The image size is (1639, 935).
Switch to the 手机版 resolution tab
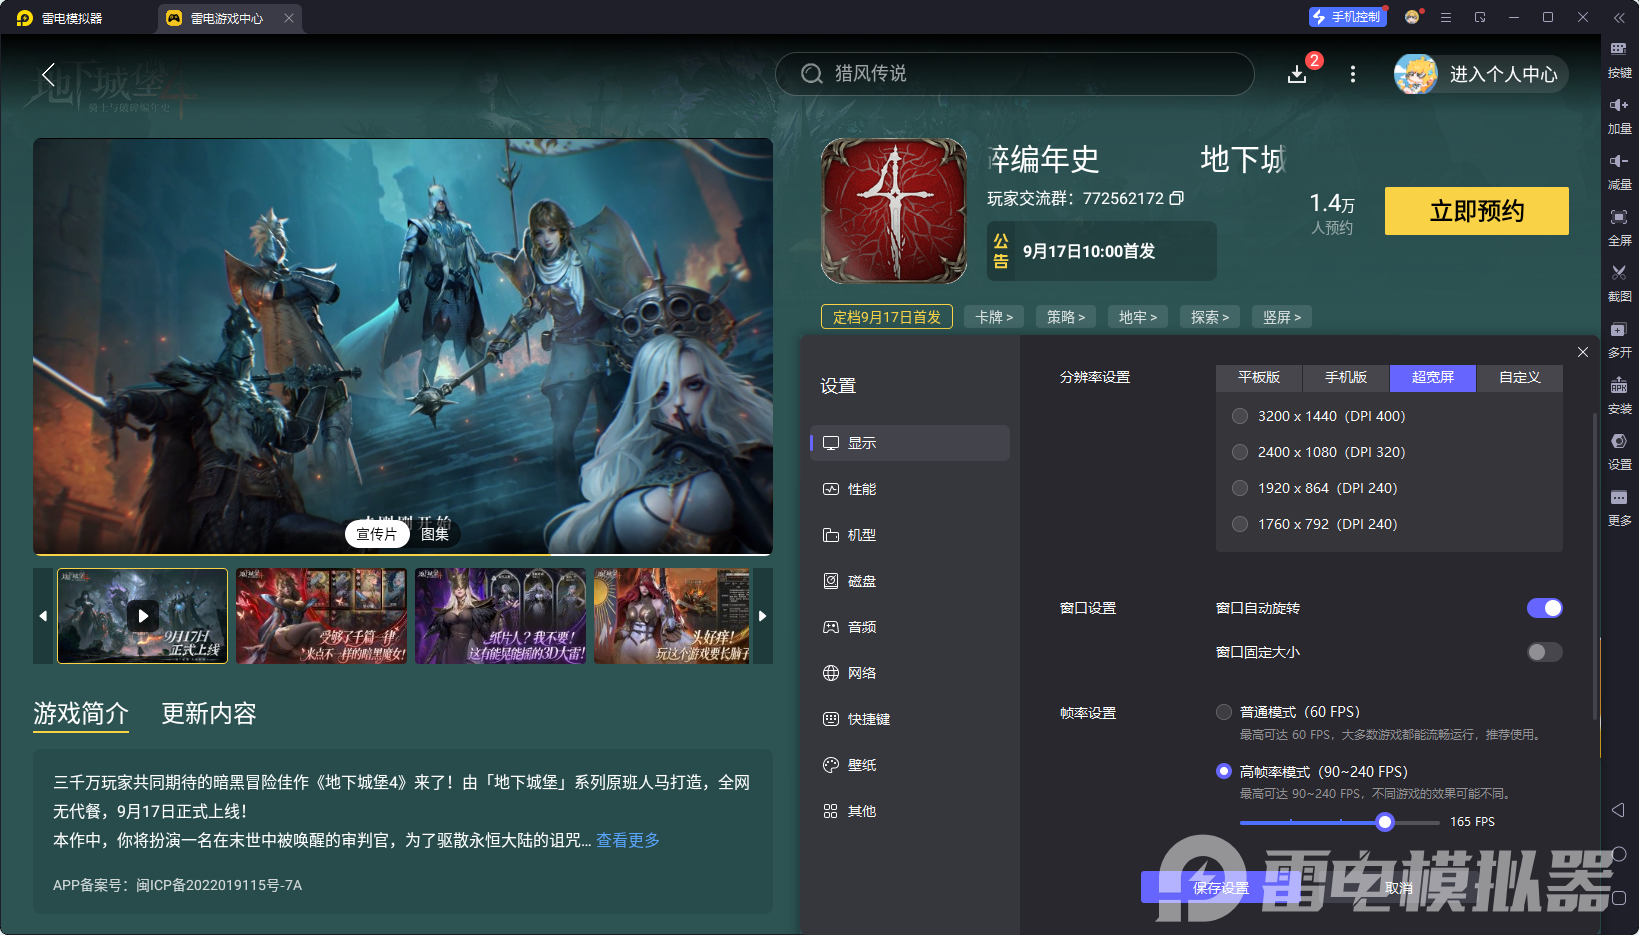pyautogui.click(x=1346, y=377)
